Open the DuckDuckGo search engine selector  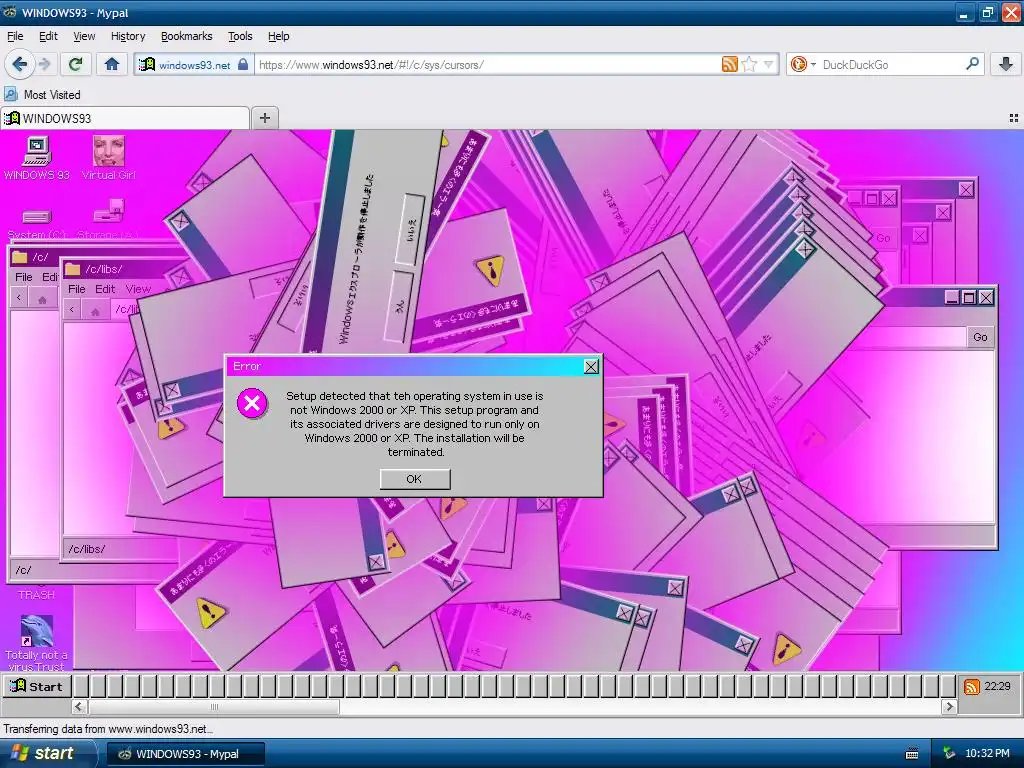803,64
